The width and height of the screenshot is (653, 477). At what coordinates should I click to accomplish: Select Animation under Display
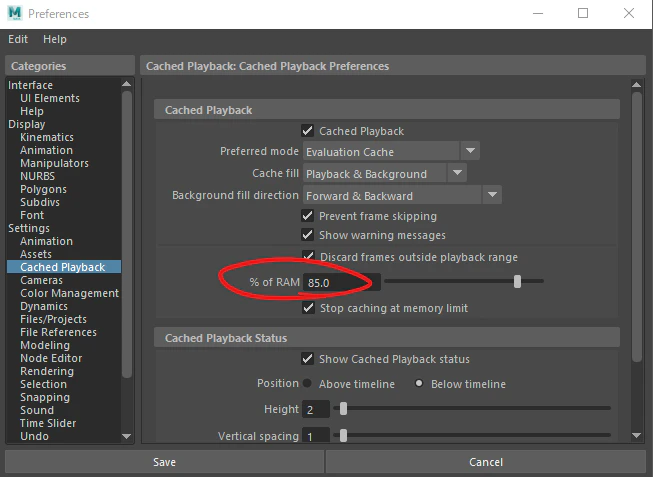(x=46, y=150)
